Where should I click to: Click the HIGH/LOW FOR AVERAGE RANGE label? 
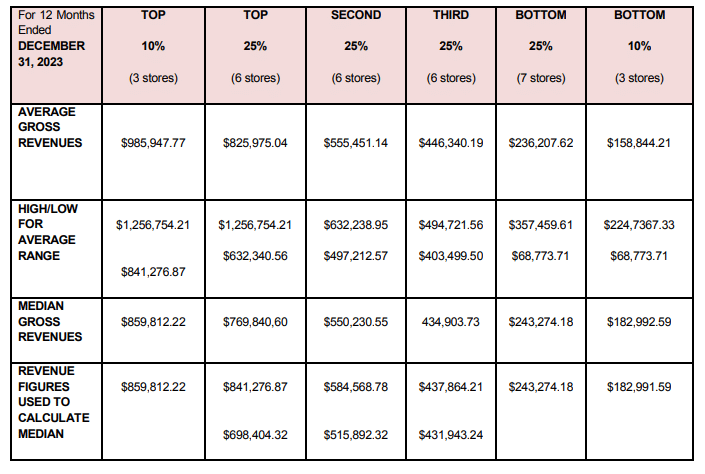[48, 232]
